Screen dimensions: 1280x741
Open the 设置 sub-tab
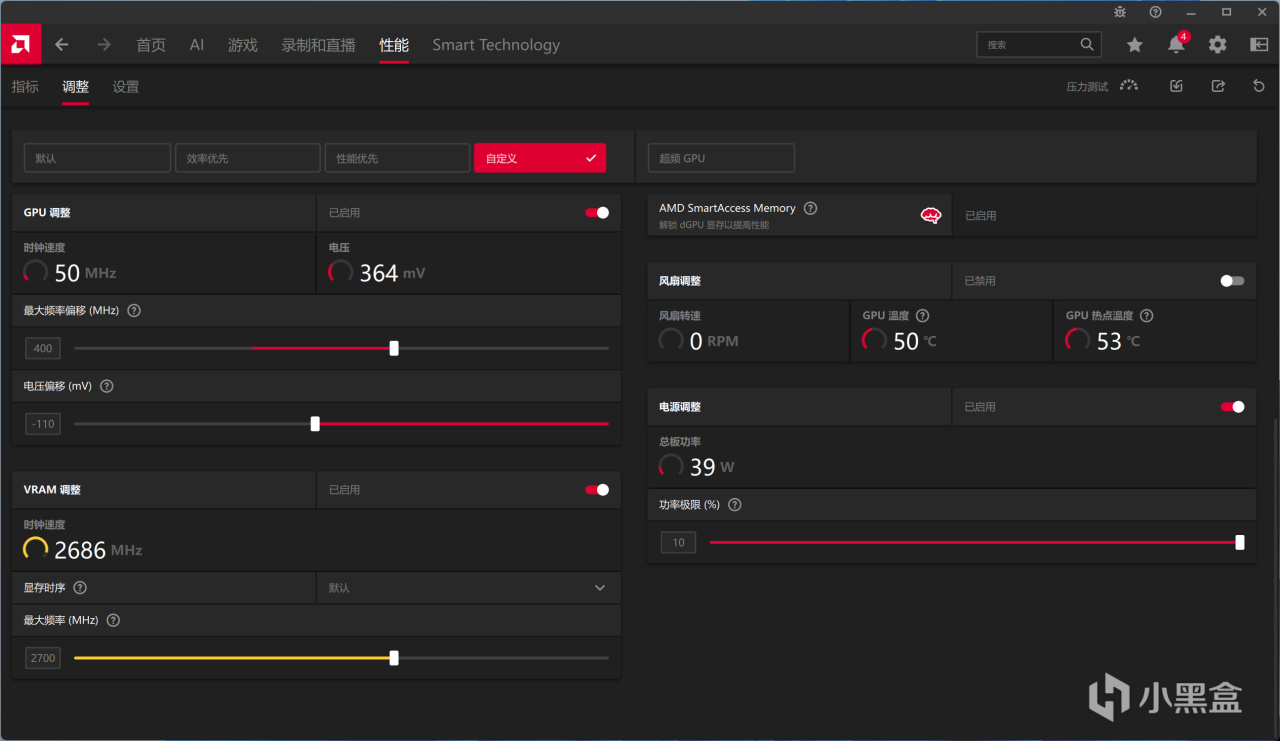(126, 87)
